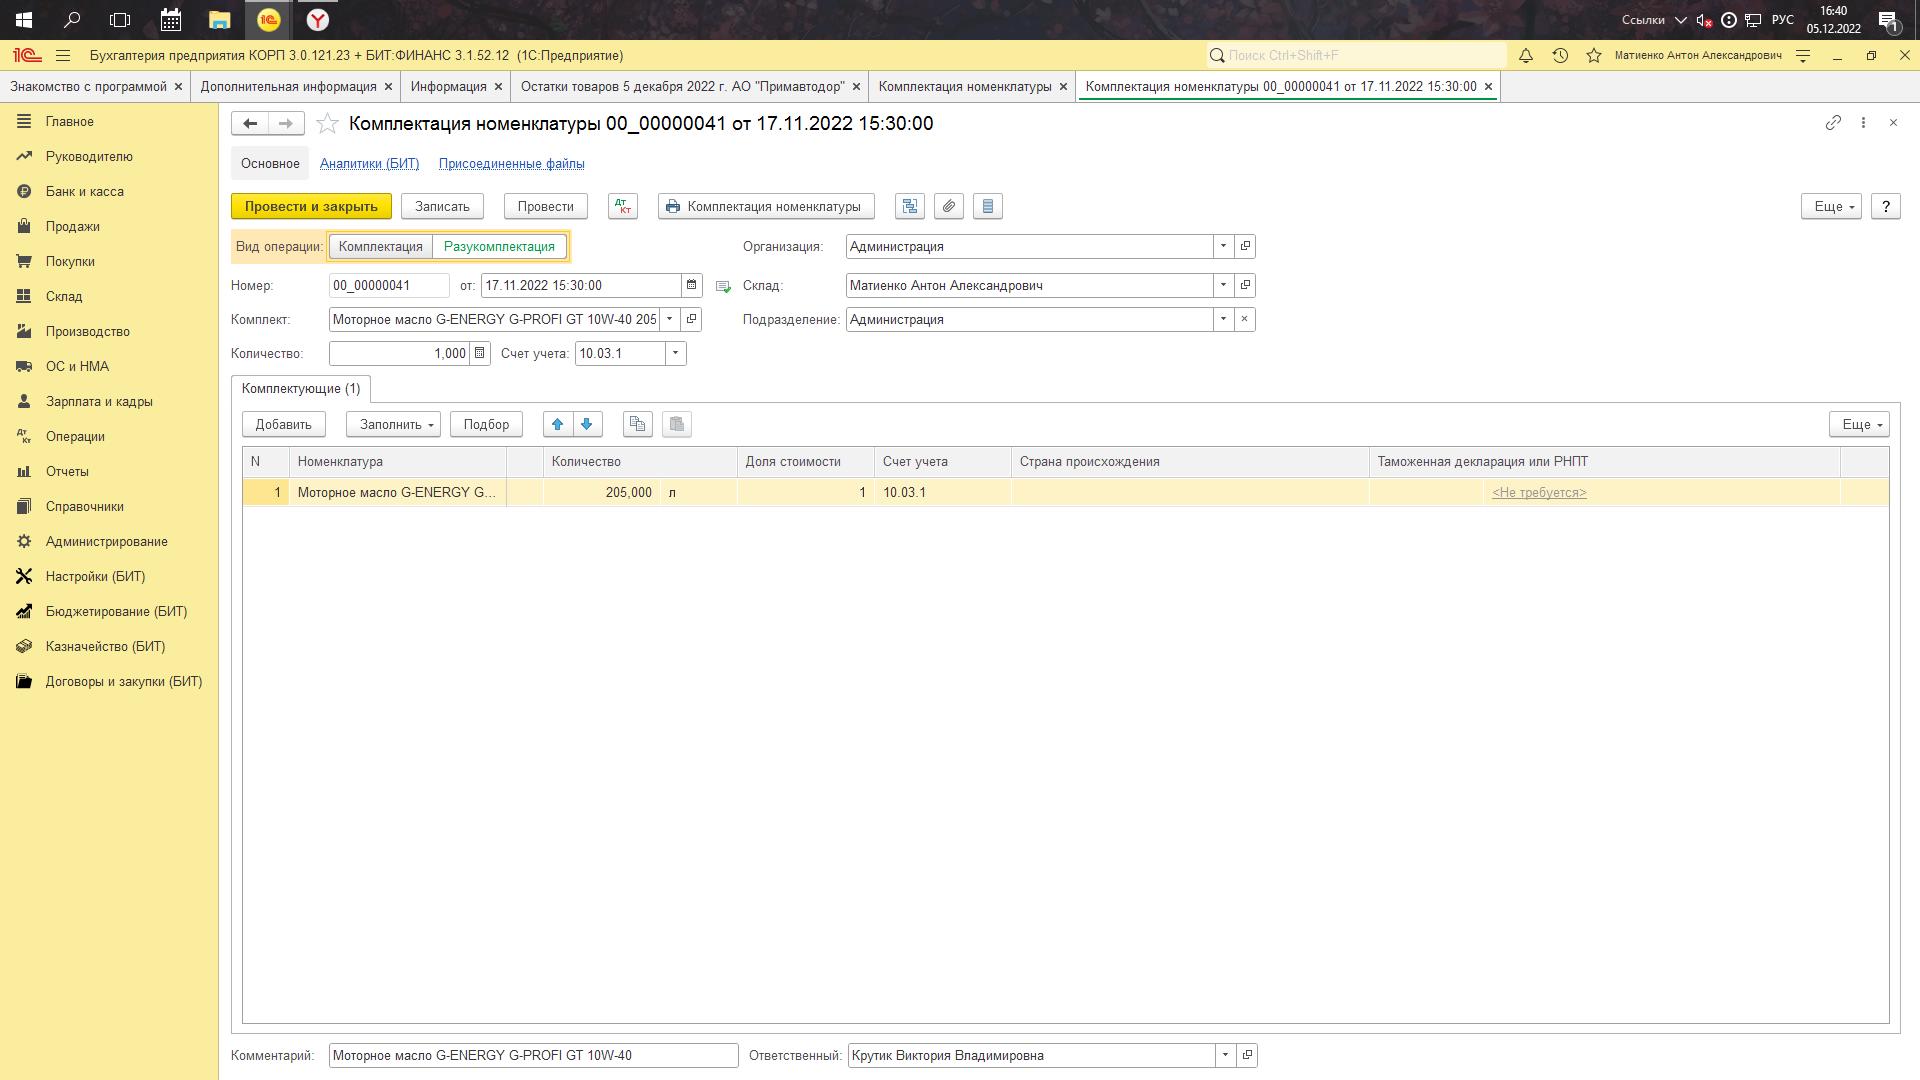Paste rows from clipboard icon
The width and height of the screenshot is (1920, 1080).
point(677,424)
